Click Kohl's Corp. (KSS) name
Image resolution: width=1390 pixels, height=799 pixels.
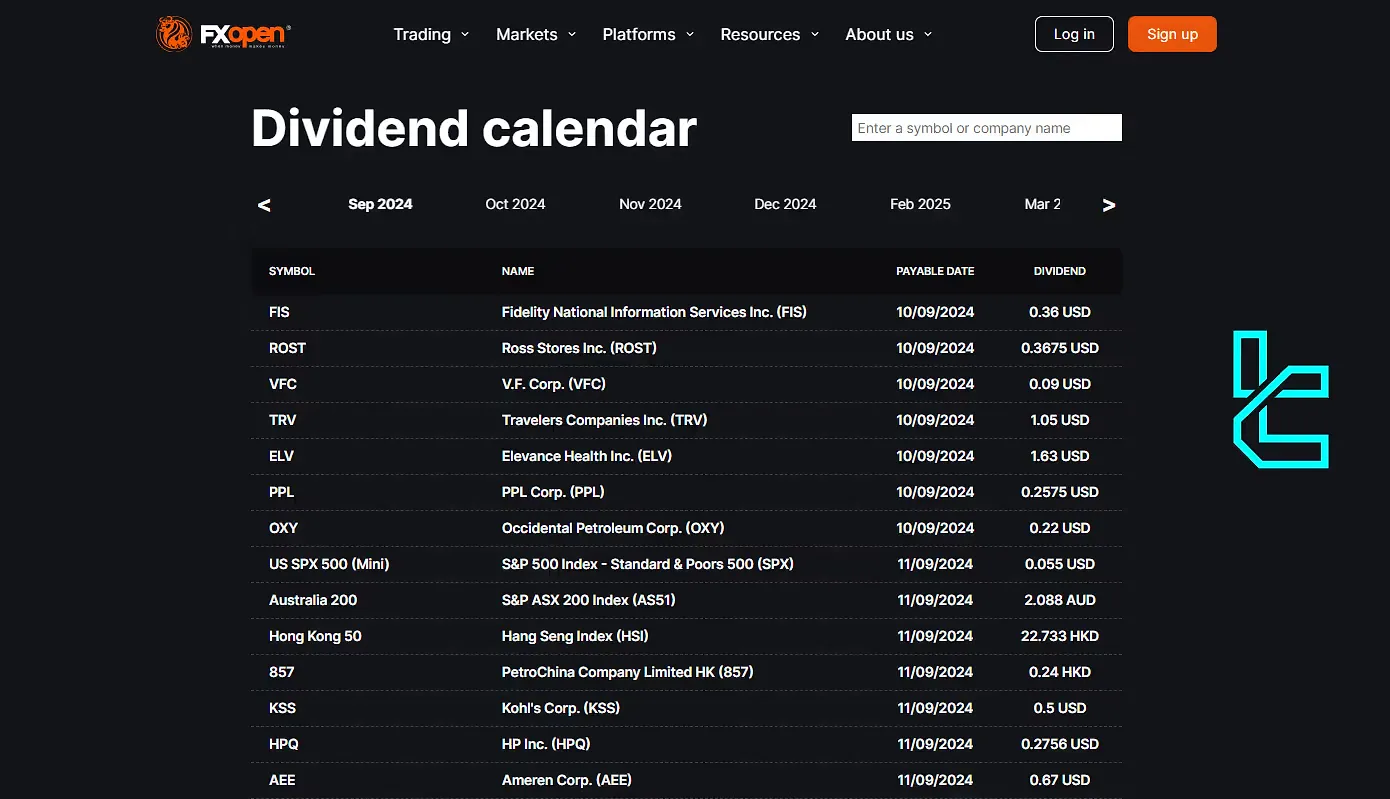(561, 708)
